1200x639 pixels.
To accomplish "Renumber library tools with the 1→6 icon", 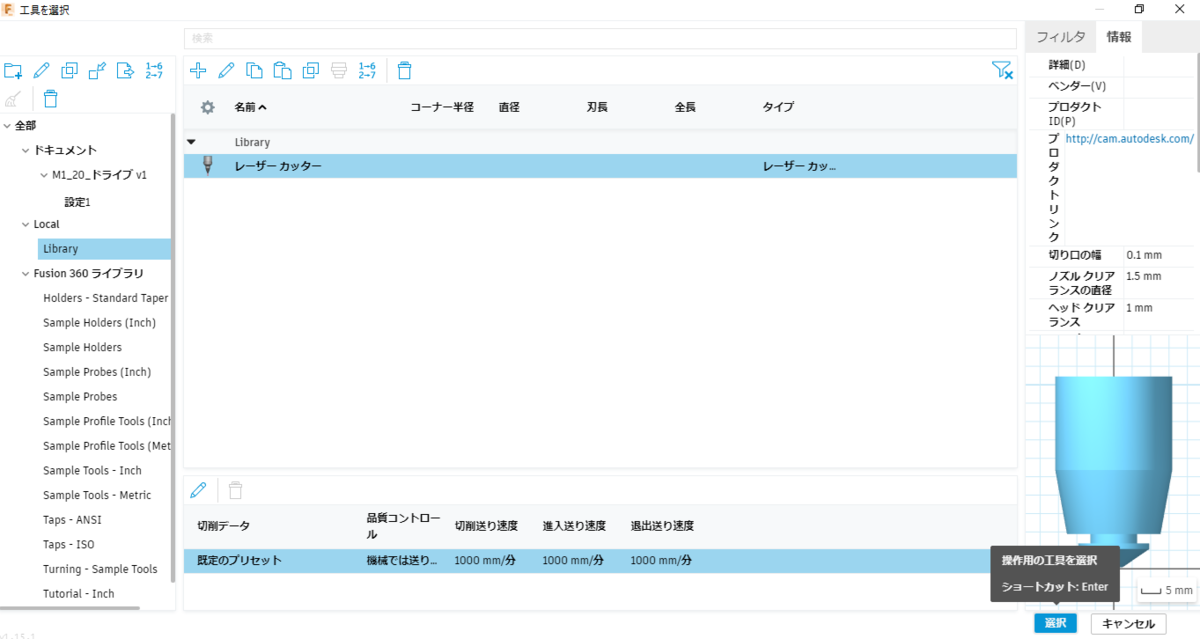I will tap(153, 70).
